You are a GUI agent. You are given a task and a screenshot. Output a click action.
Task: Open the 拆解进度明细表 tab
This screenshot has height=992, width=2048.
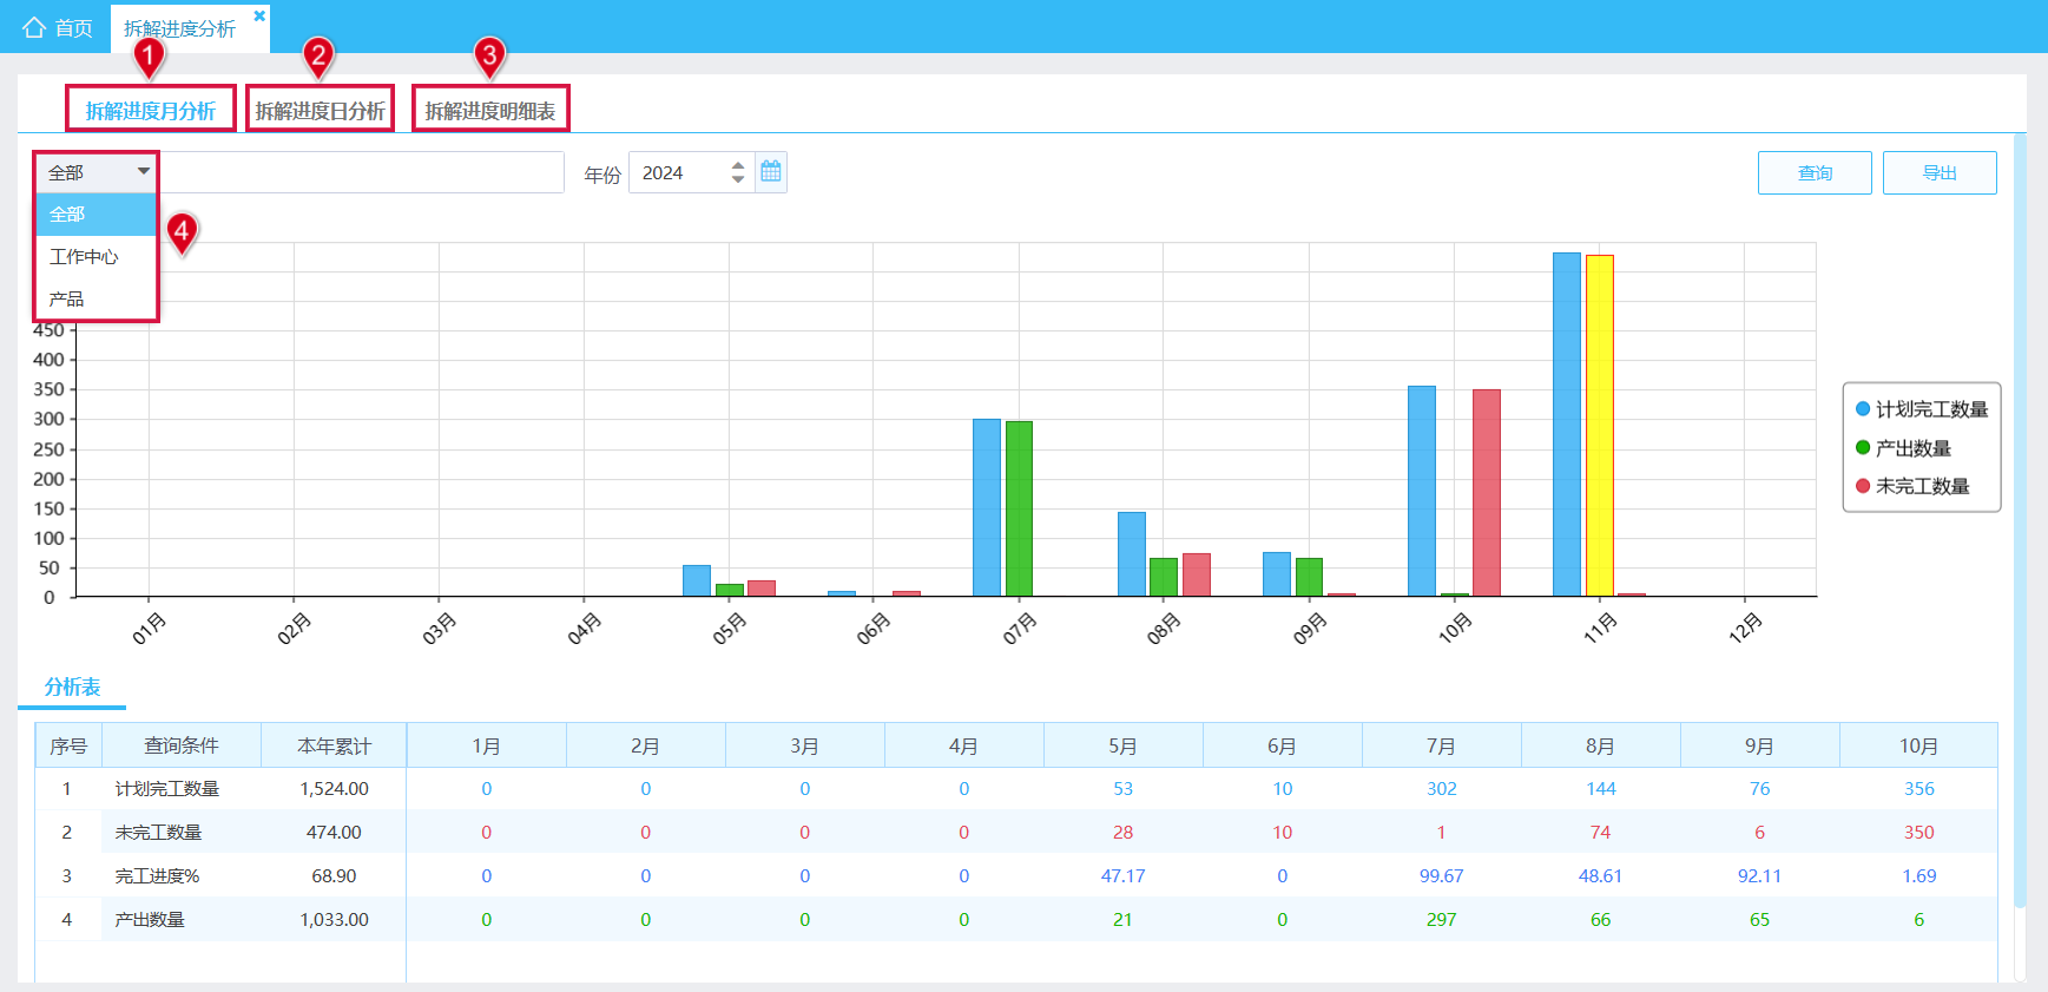point(490,110)
